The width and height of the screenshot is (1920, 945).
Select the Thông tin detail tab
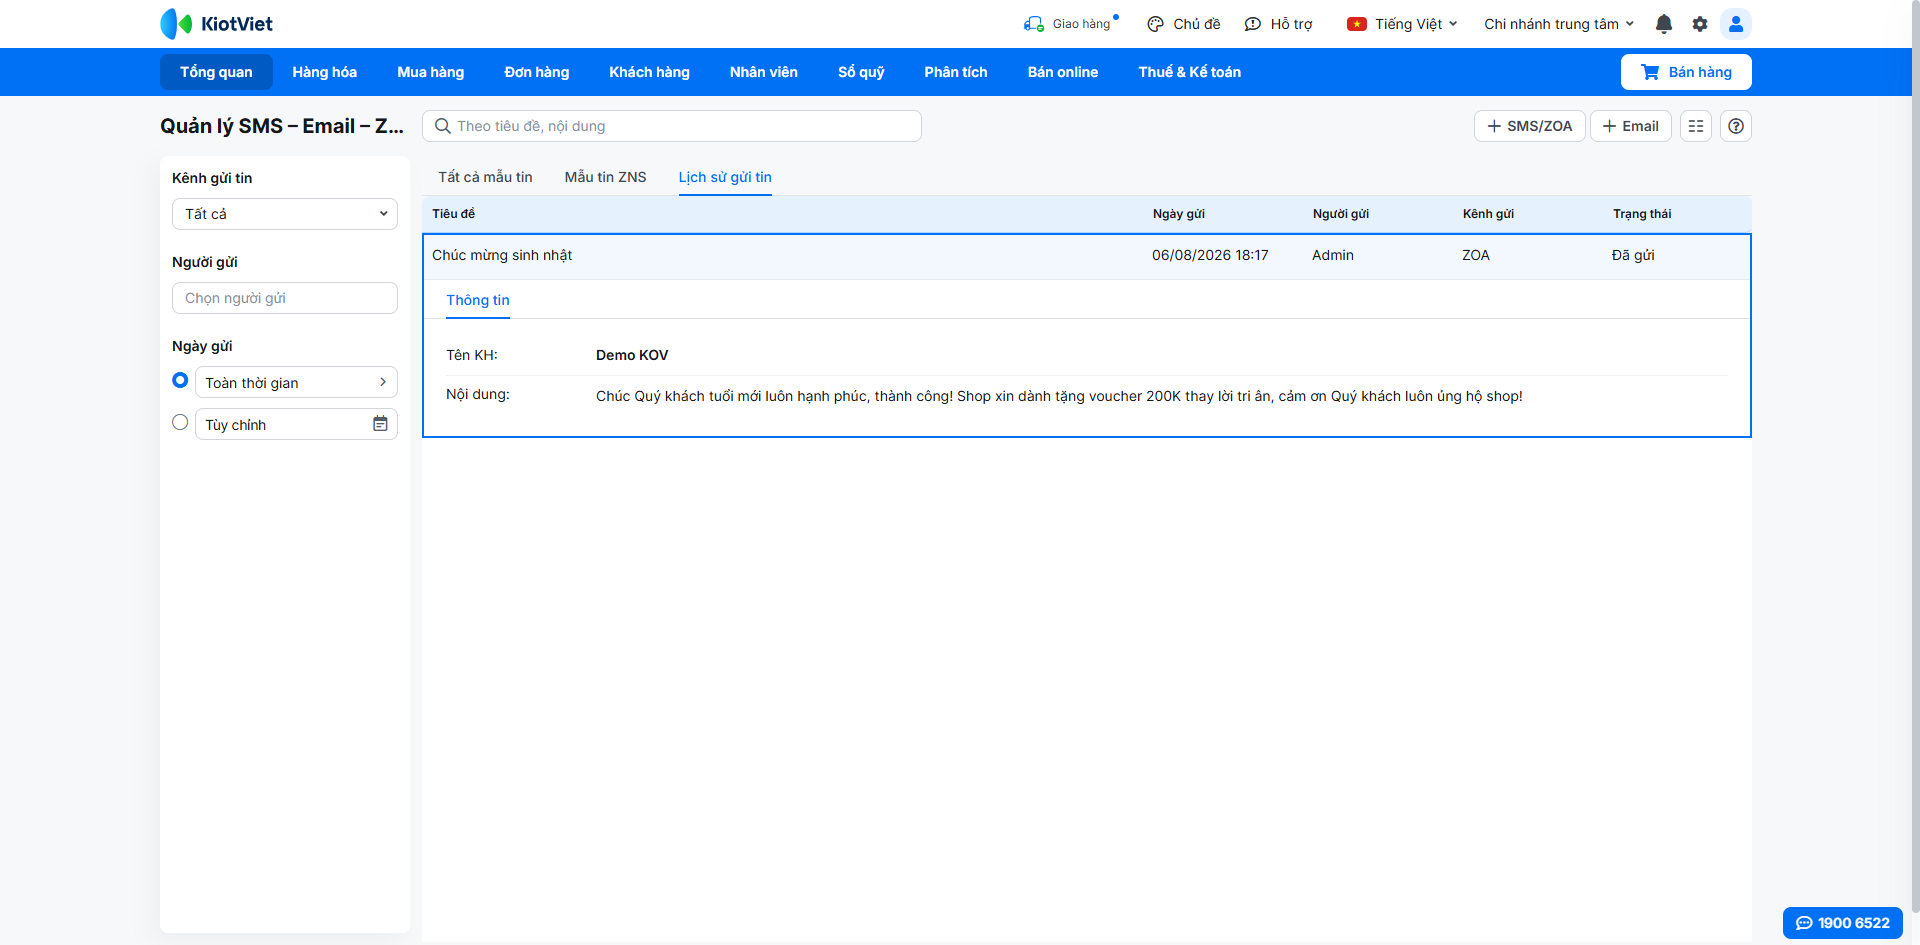point(478,300)
